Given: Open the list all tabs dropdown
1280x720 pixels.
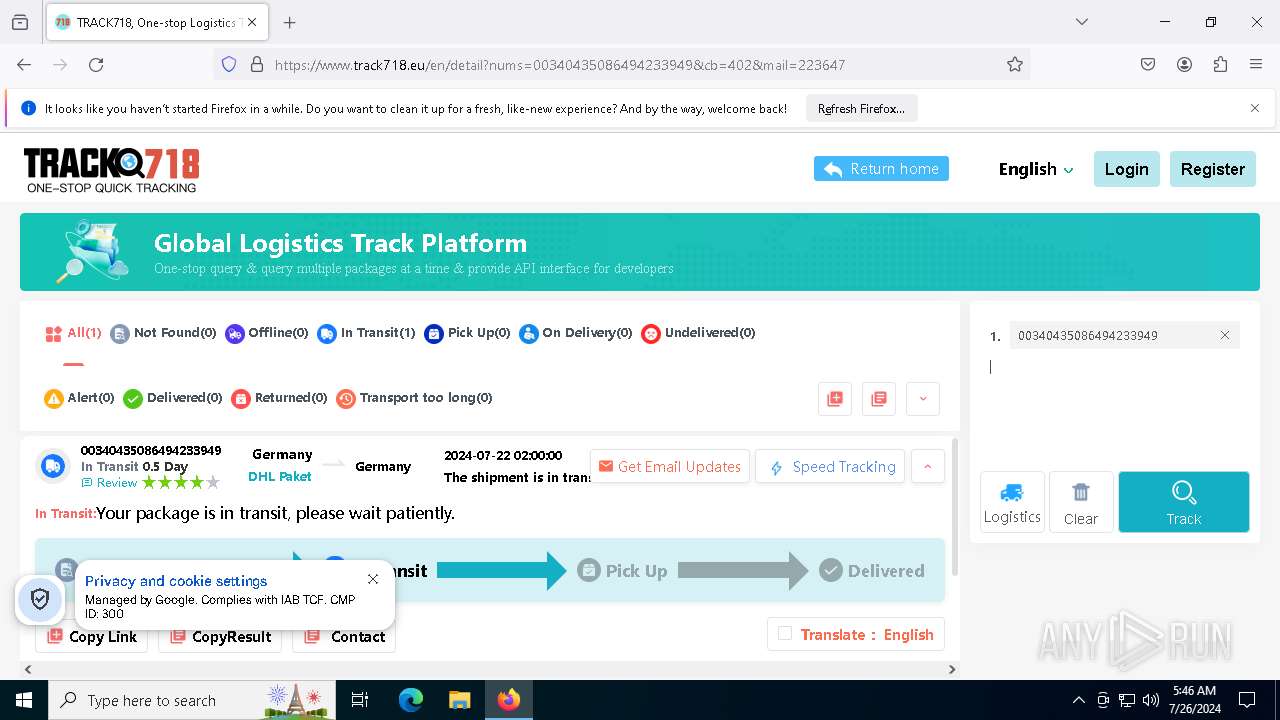Looking at the screenshot, I should tap(1081, 22).
